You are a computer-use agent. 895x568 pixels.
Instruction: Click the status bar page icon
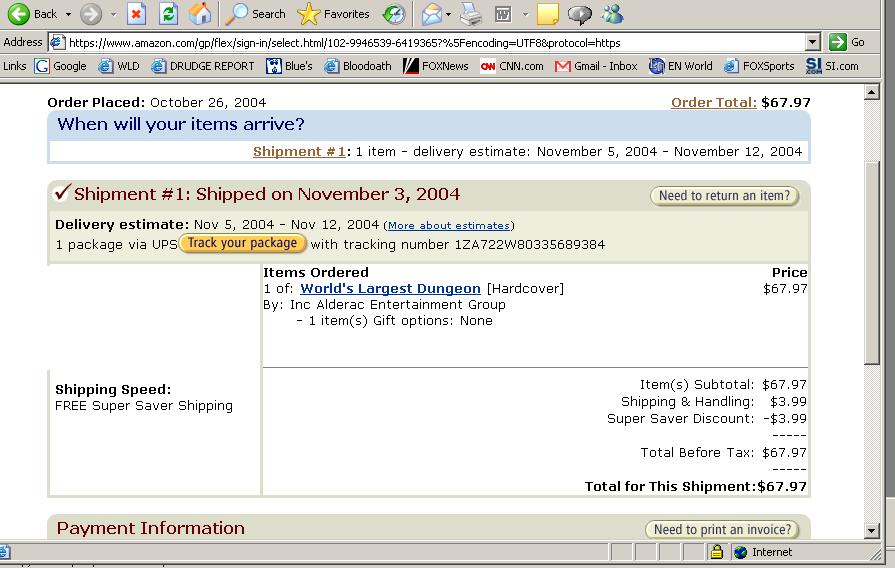[x=5, y=552]
